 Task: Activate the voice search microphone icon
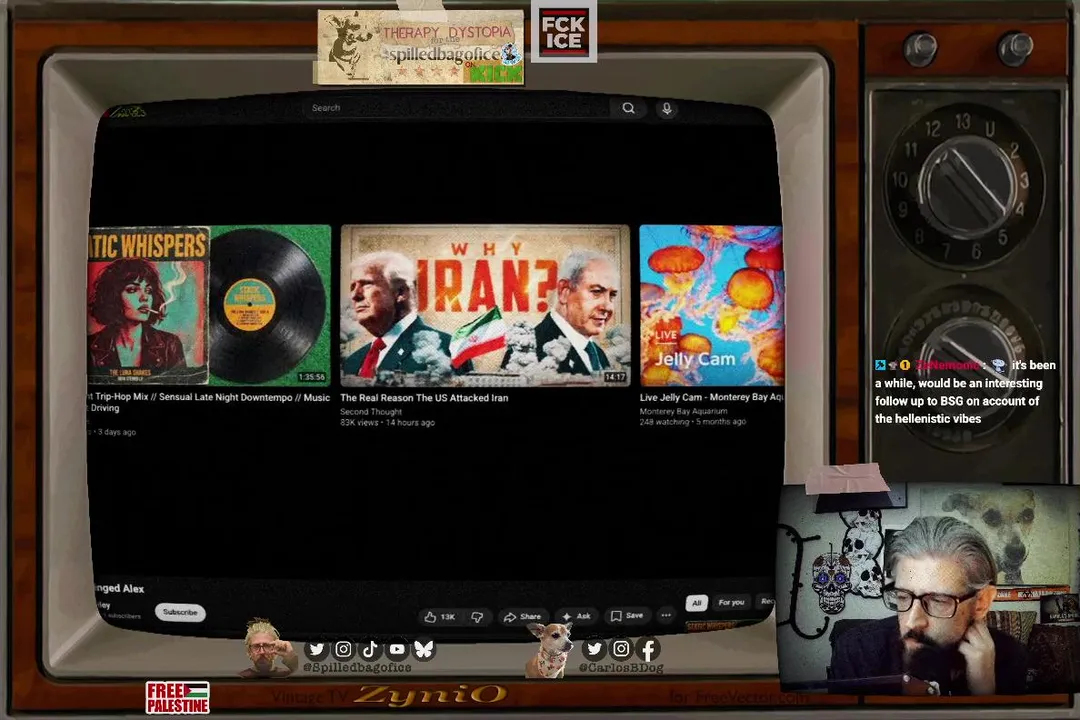tap(667, 109)
